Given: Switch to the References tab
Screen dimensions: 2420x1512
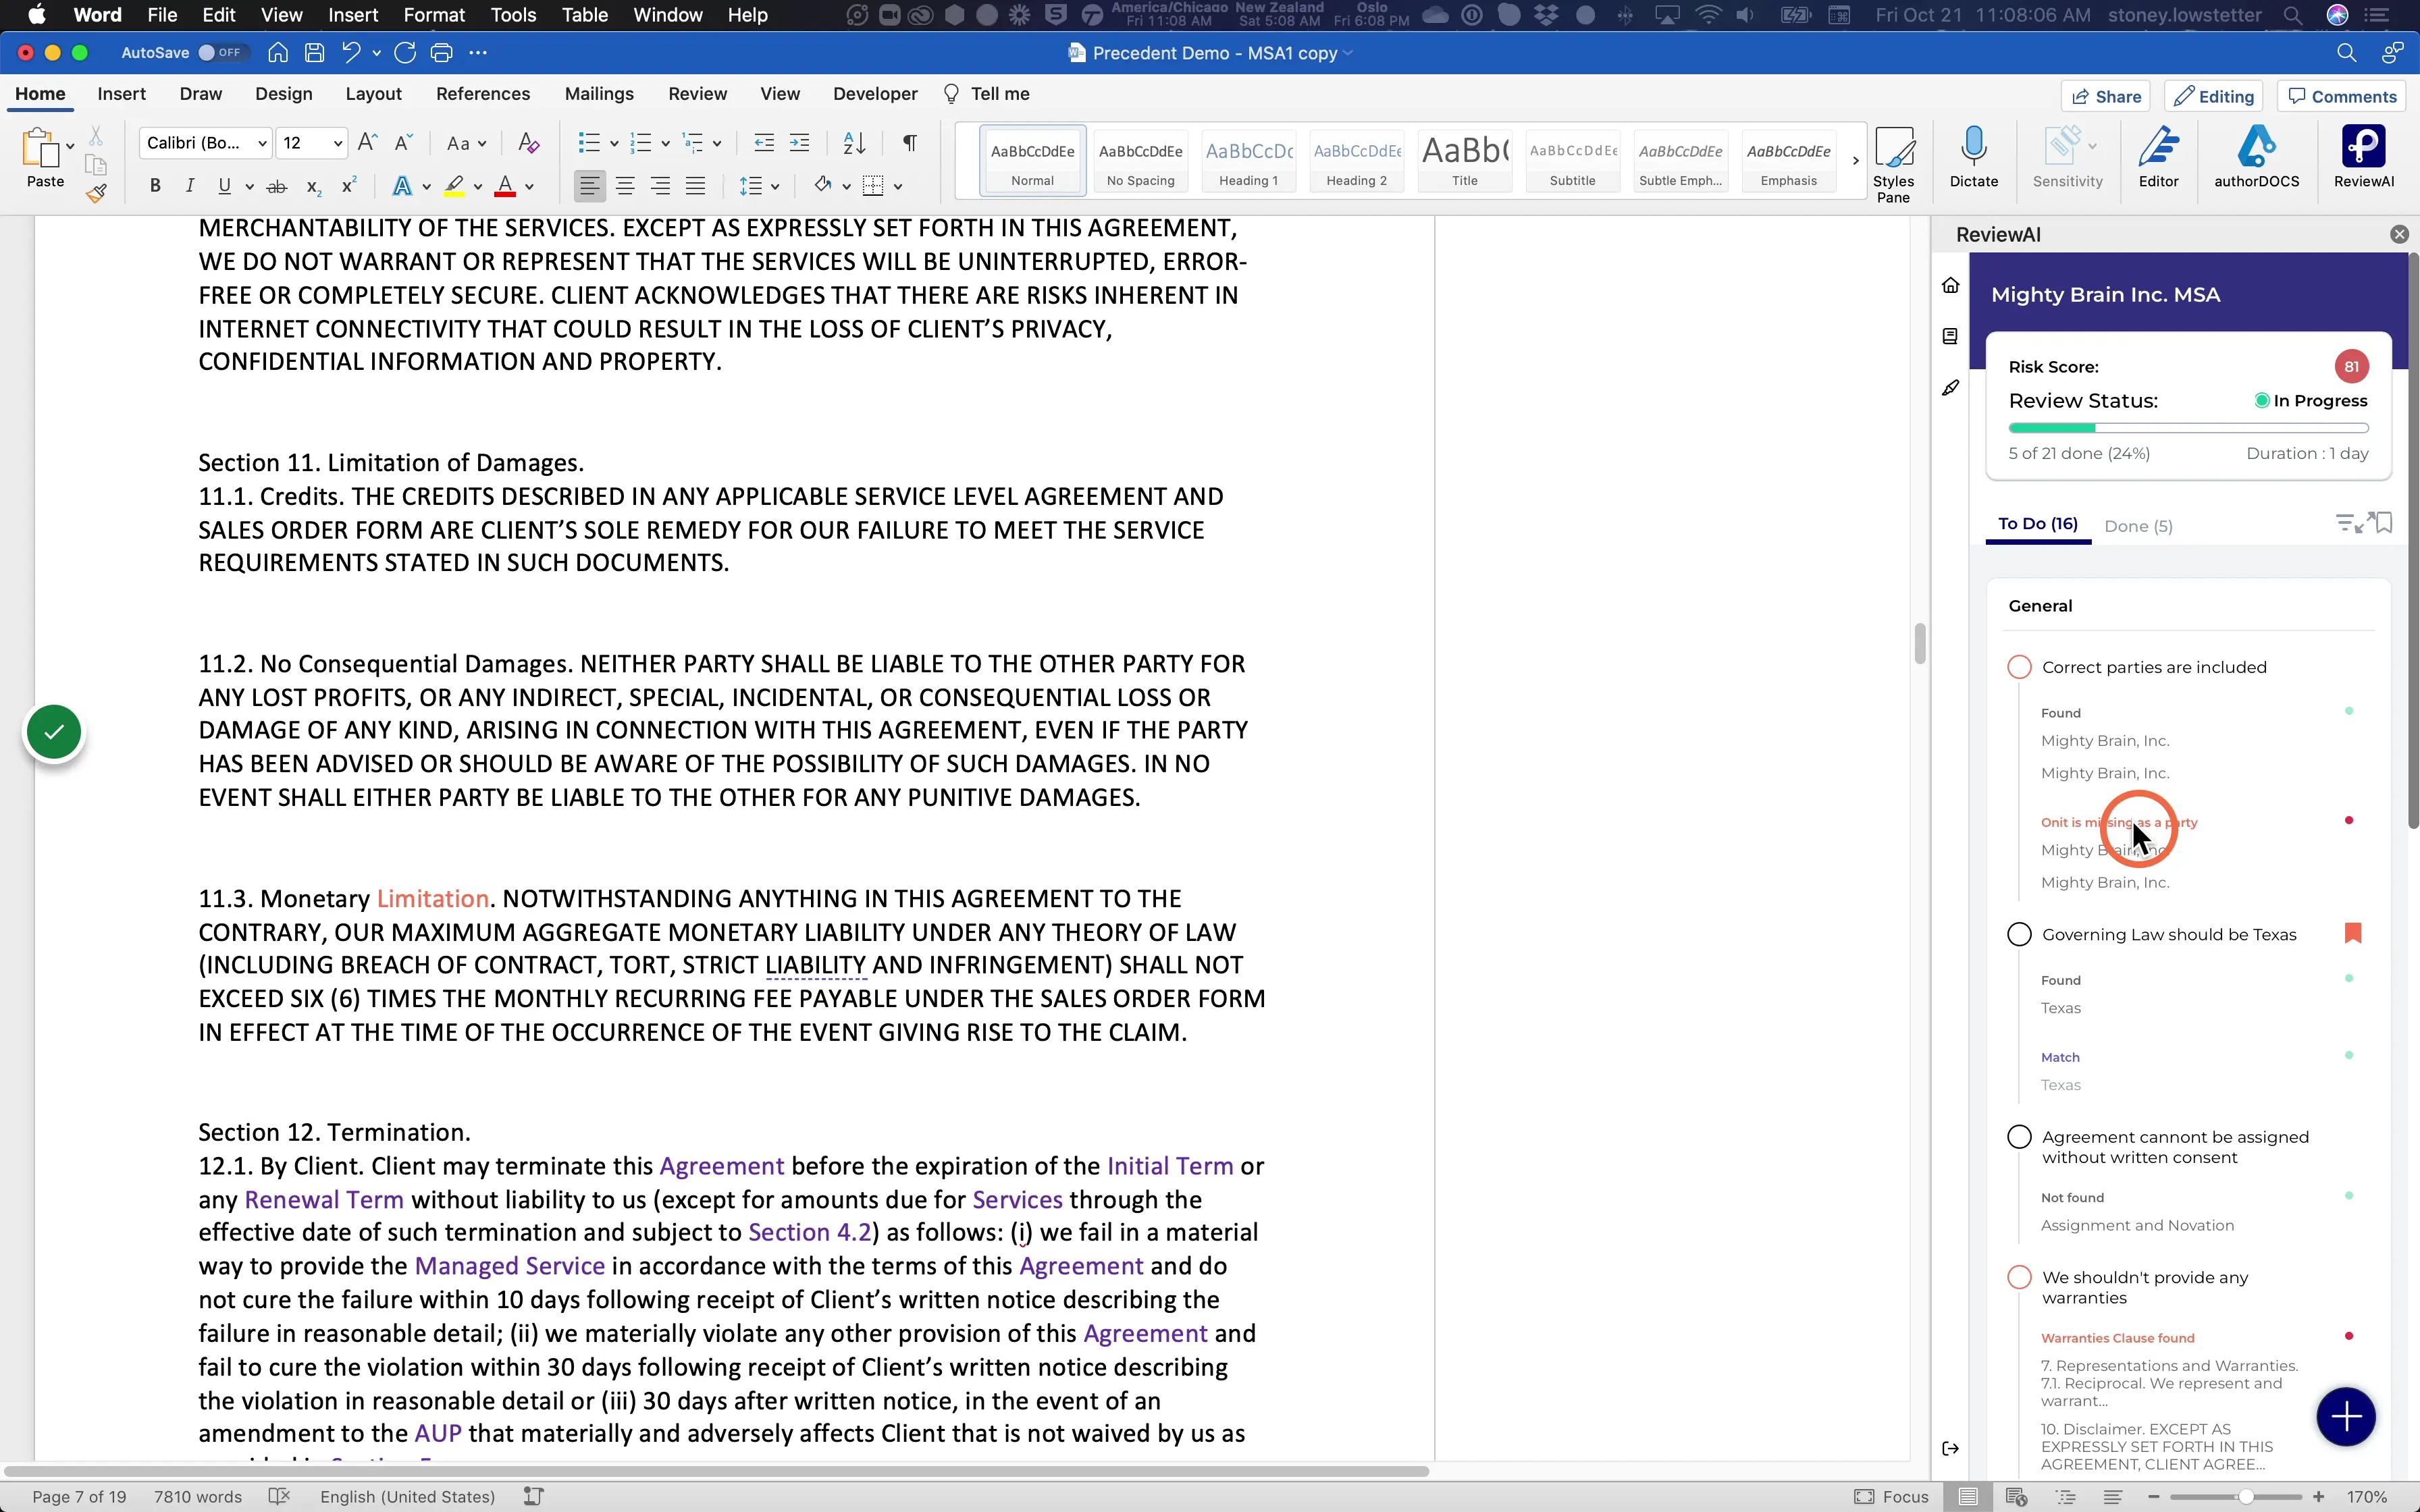Looking at the screenshot, I should click(483, 94).
